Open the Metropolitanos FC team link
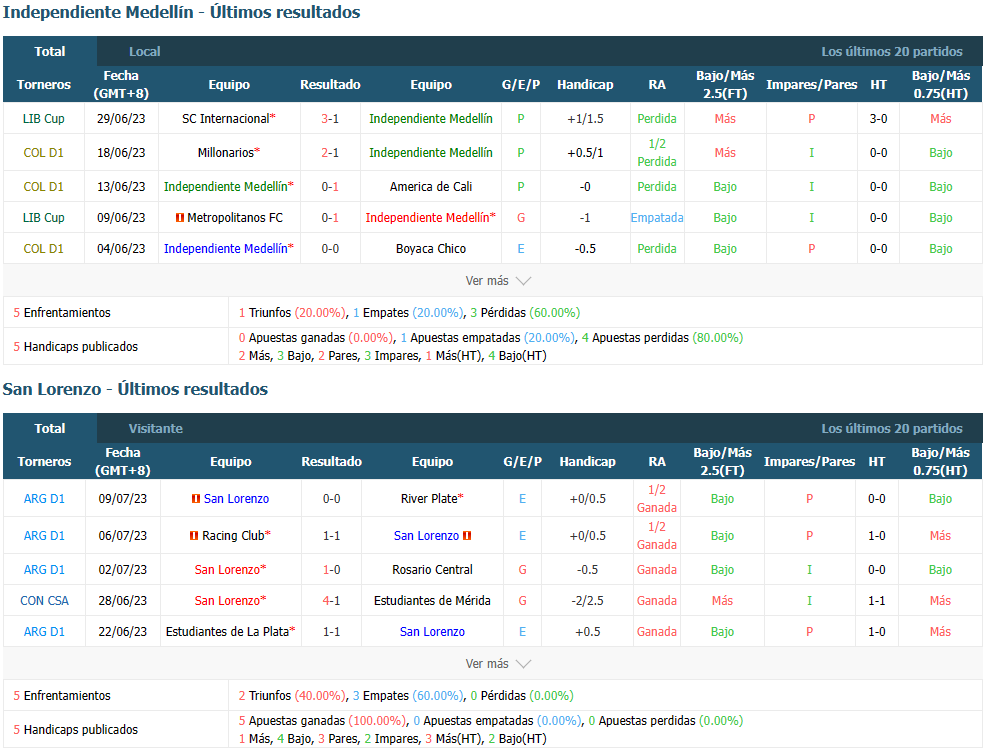 (x=235, y=218)
